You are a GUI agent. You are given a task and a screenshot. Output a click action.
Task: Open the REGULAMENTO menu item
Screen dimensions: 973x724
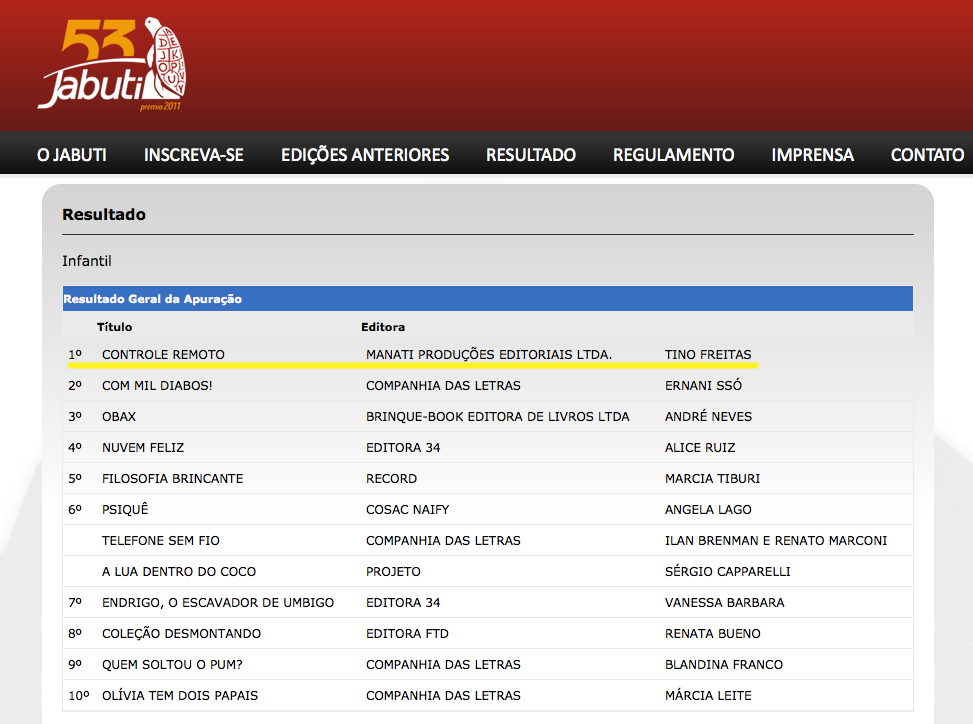673,154
